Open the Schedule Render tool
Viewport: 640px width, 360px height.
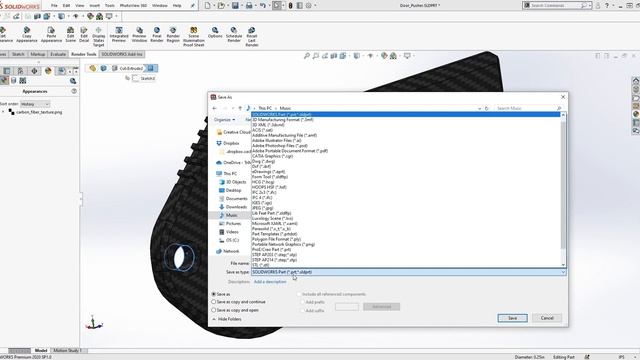[234, 34]
